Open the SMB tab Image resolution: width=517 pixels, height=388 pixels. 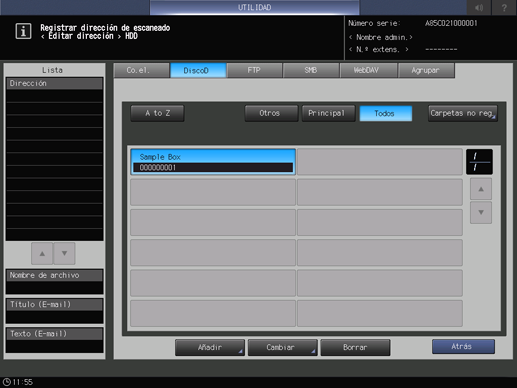click(x=311, y=70)
